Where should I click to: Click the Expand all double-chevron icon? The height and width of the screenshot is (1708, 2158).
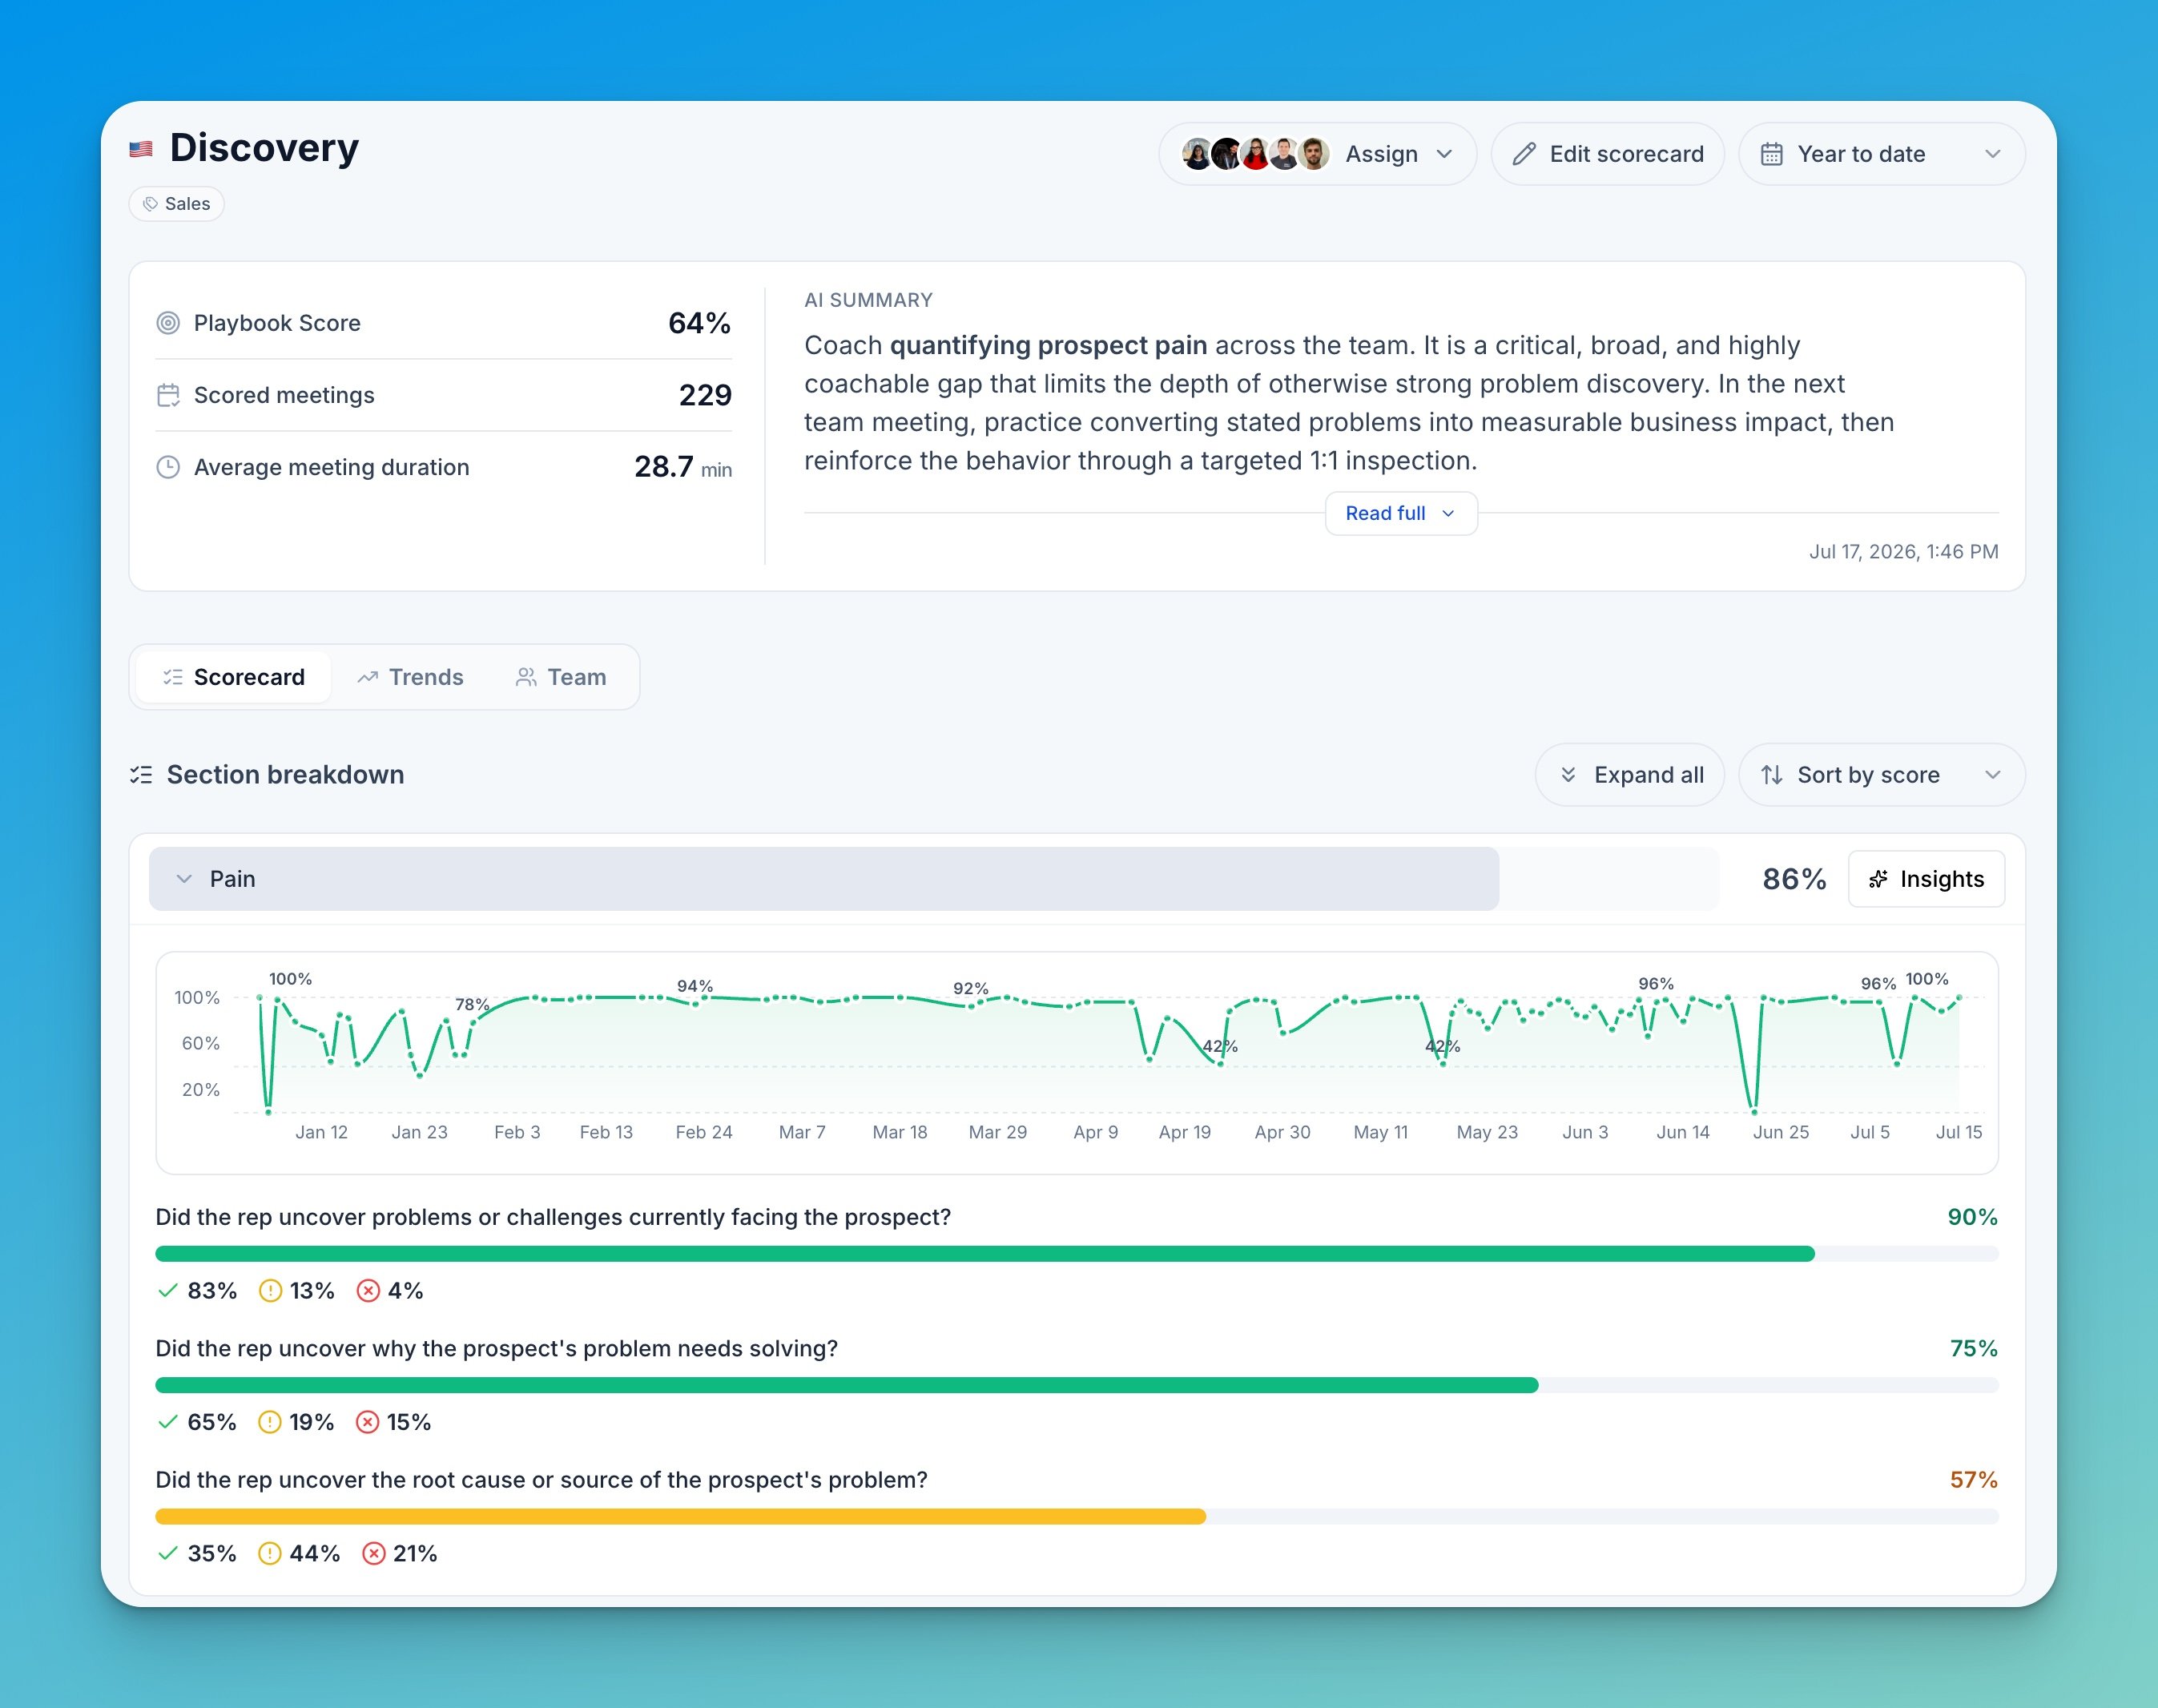click(x=1568, y=775)
